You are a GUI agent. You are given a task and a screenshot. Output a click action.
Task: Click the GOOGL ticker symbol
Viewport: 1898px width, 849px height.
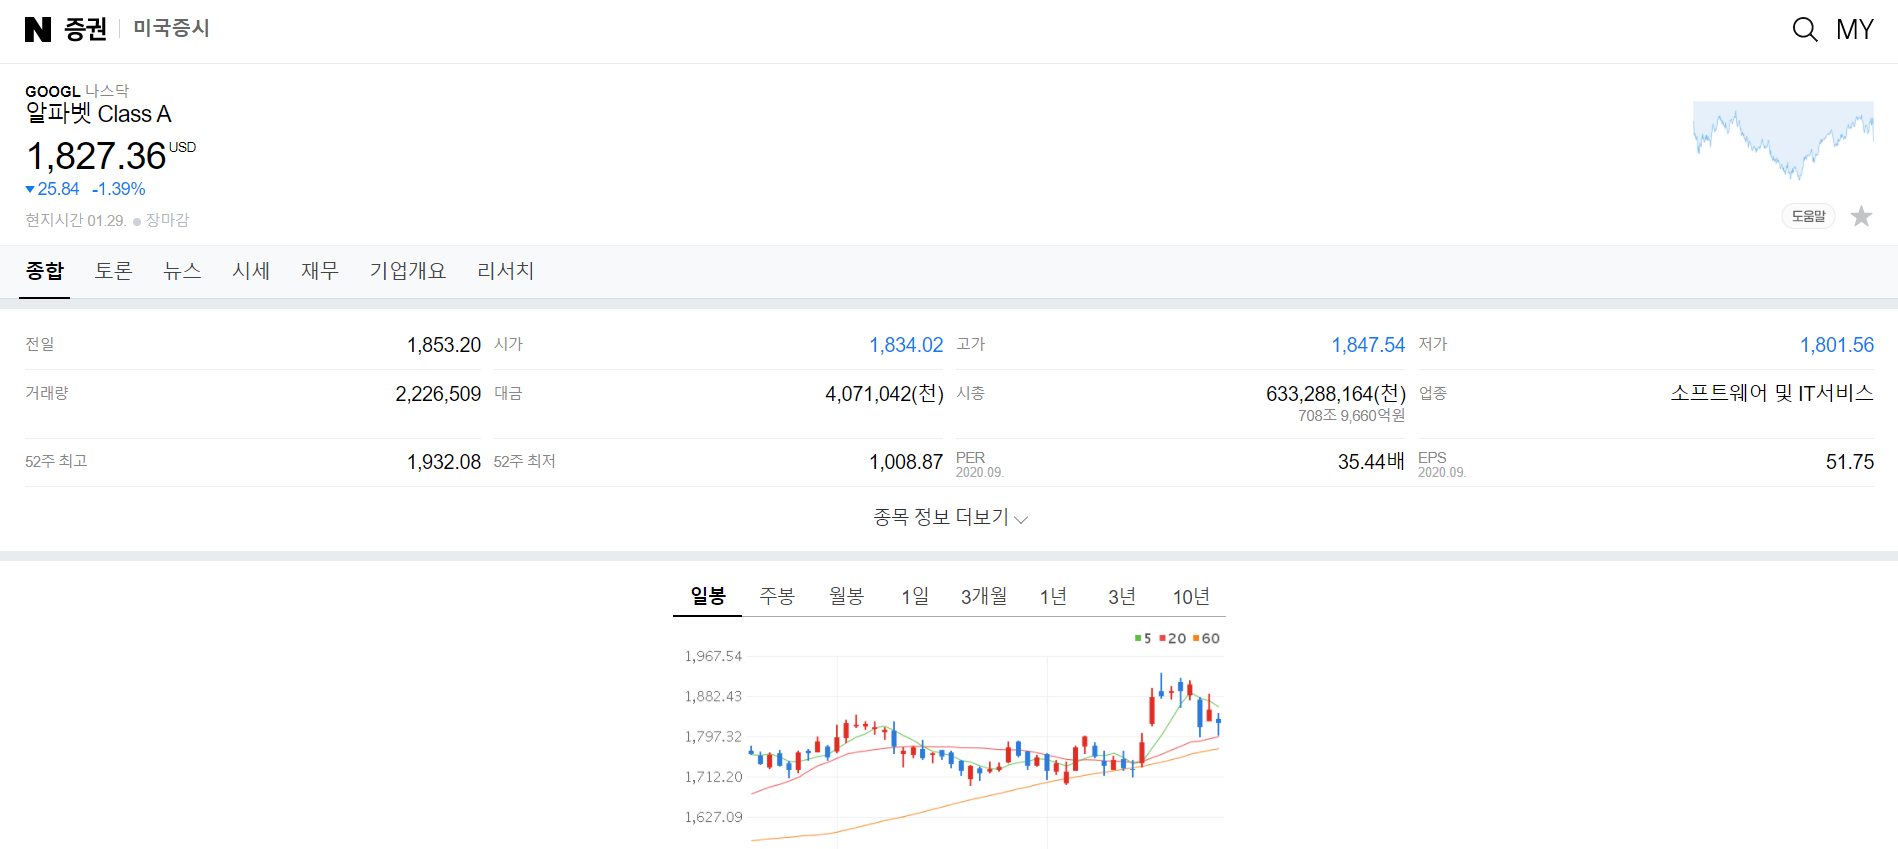(53, 91)
